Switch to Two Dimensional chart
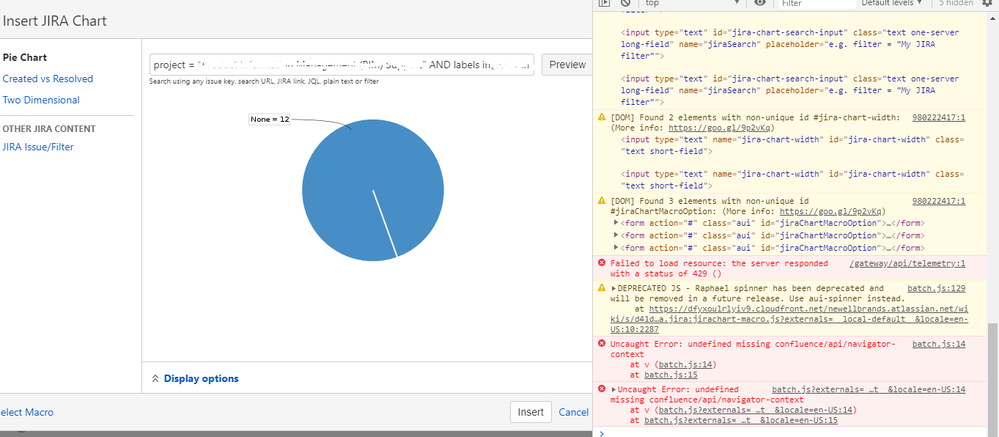999x437 pixels. [41, 100]
